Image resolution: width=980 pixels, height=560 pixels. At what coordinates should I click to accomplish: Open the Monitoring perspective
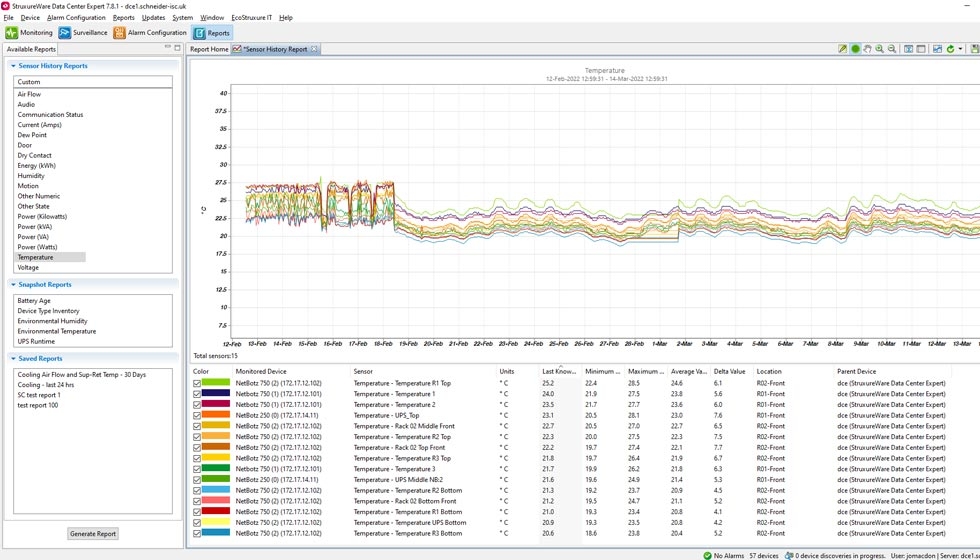pos(29,33)
